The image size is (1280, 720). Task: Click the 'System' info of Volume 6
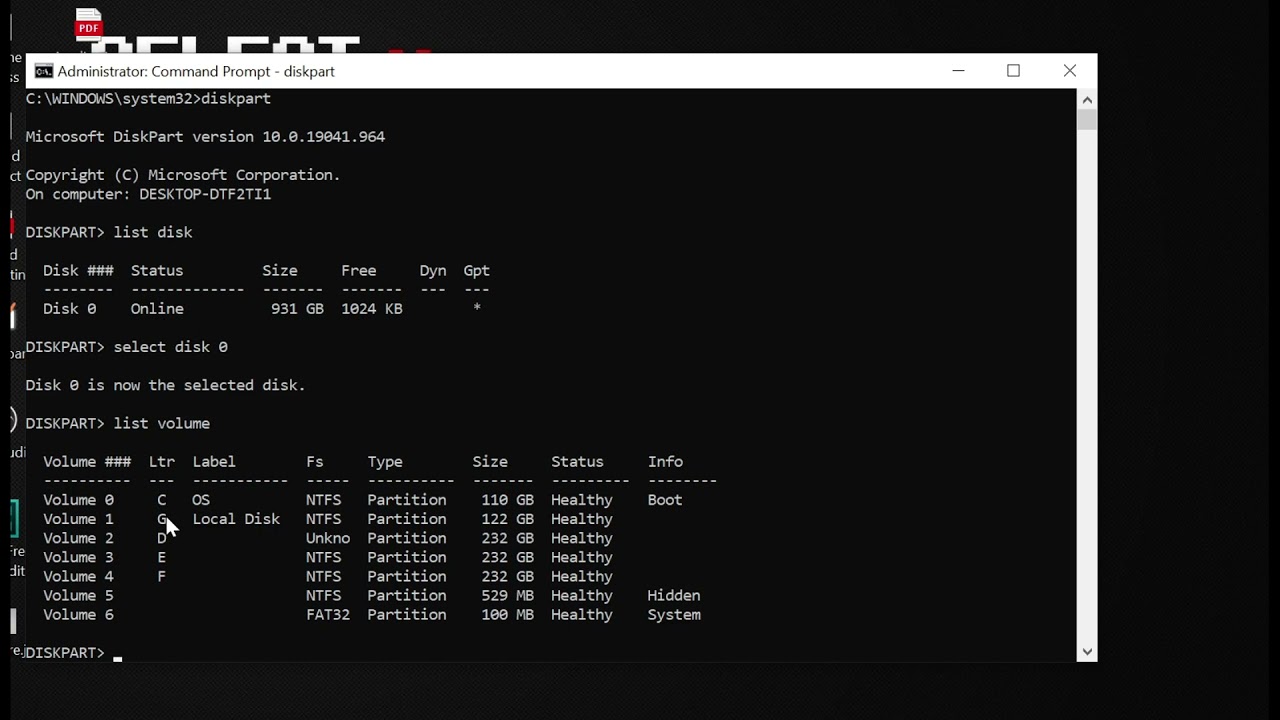674,615
